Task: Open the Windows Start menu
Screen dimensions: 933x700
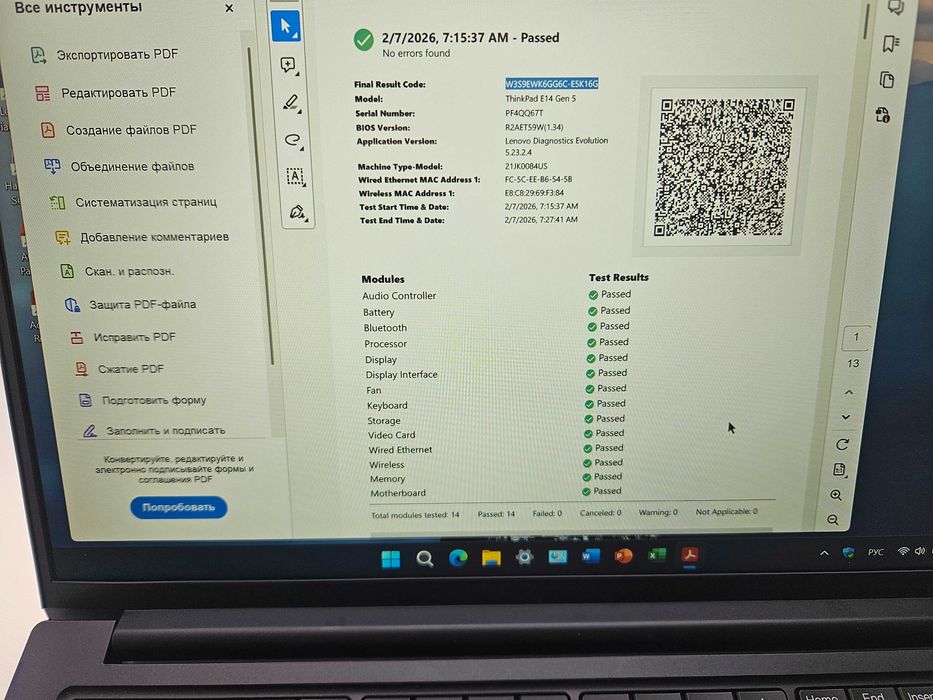Action: tap(391, 559)
